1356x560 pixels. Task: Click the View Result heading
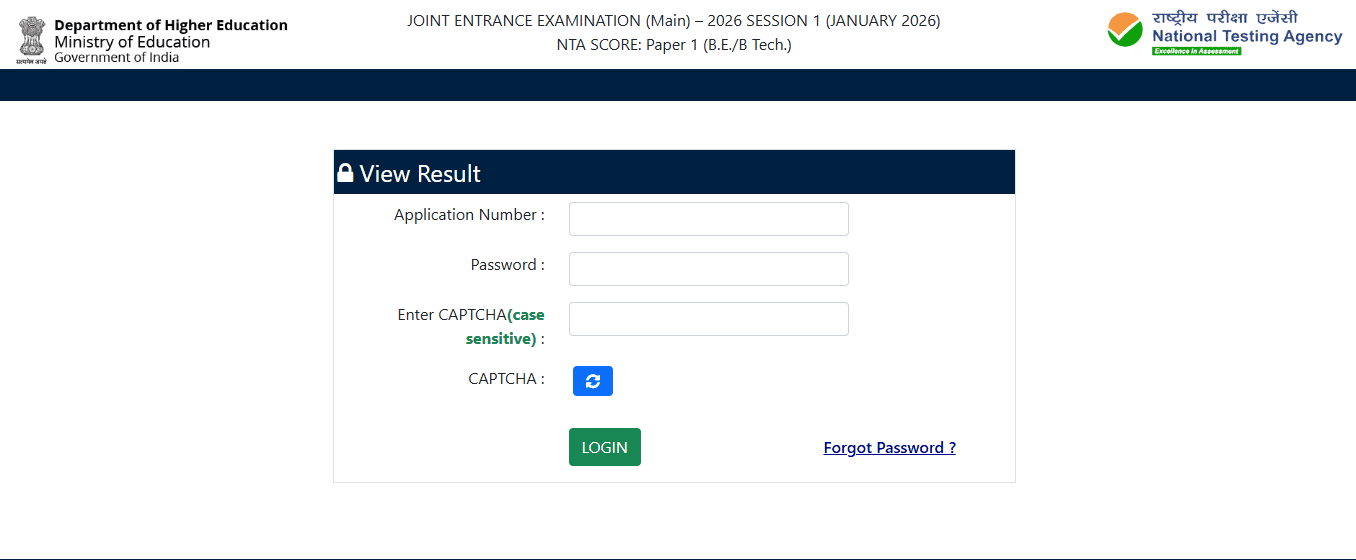click(x=420, y=174)
